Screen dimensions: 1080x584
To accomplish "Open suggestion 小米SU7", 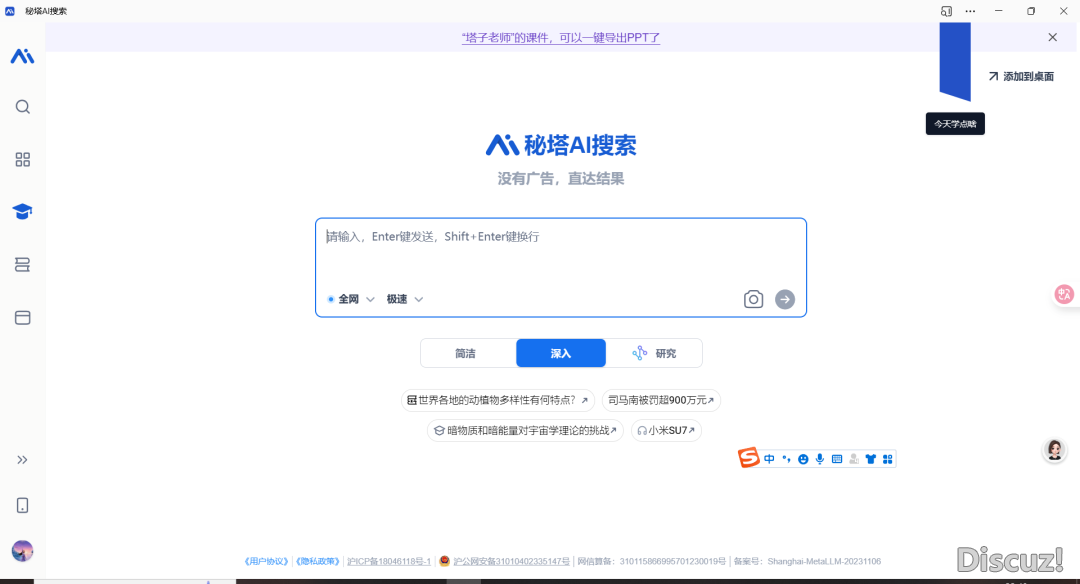I will [666, 430].
